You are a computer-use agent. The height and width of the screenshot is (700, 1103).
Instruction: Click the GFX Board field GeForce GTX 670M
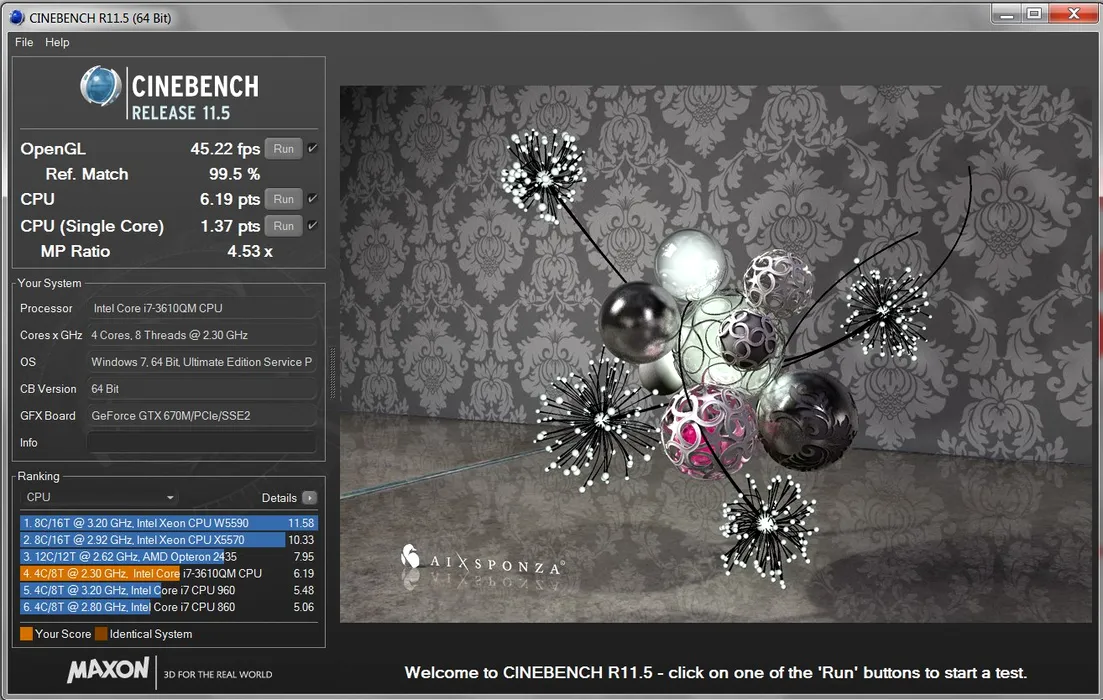pos(201,415)
